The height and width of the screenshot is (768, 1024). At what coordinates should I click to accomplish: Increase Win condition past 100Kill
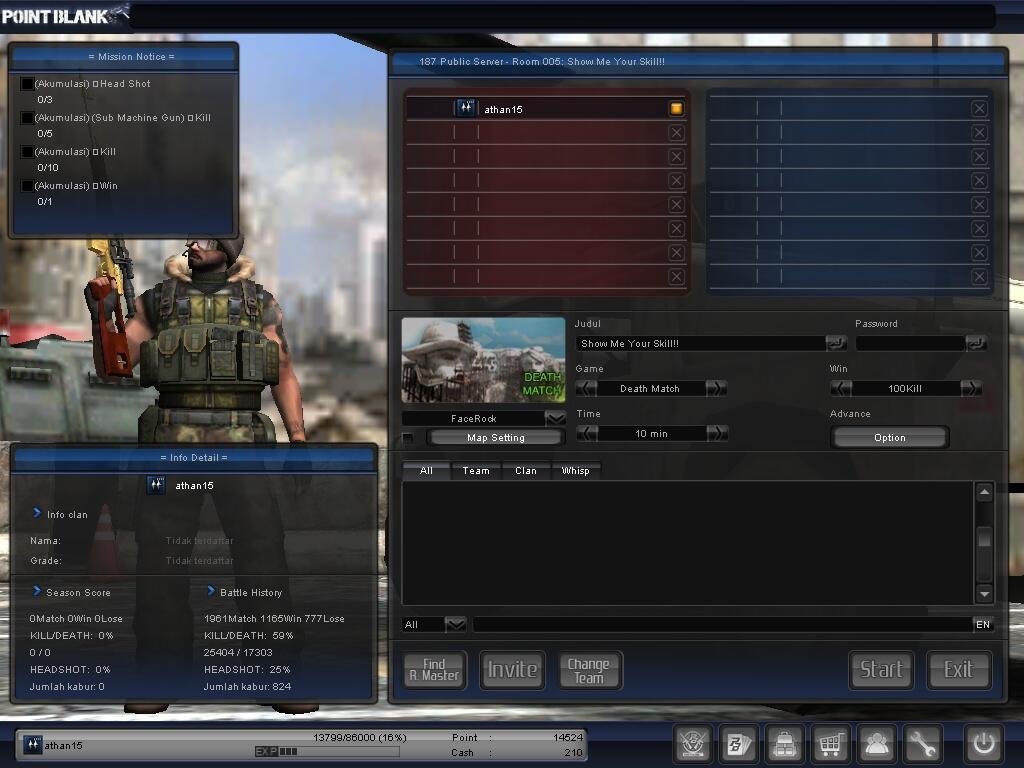coord(971,388)
